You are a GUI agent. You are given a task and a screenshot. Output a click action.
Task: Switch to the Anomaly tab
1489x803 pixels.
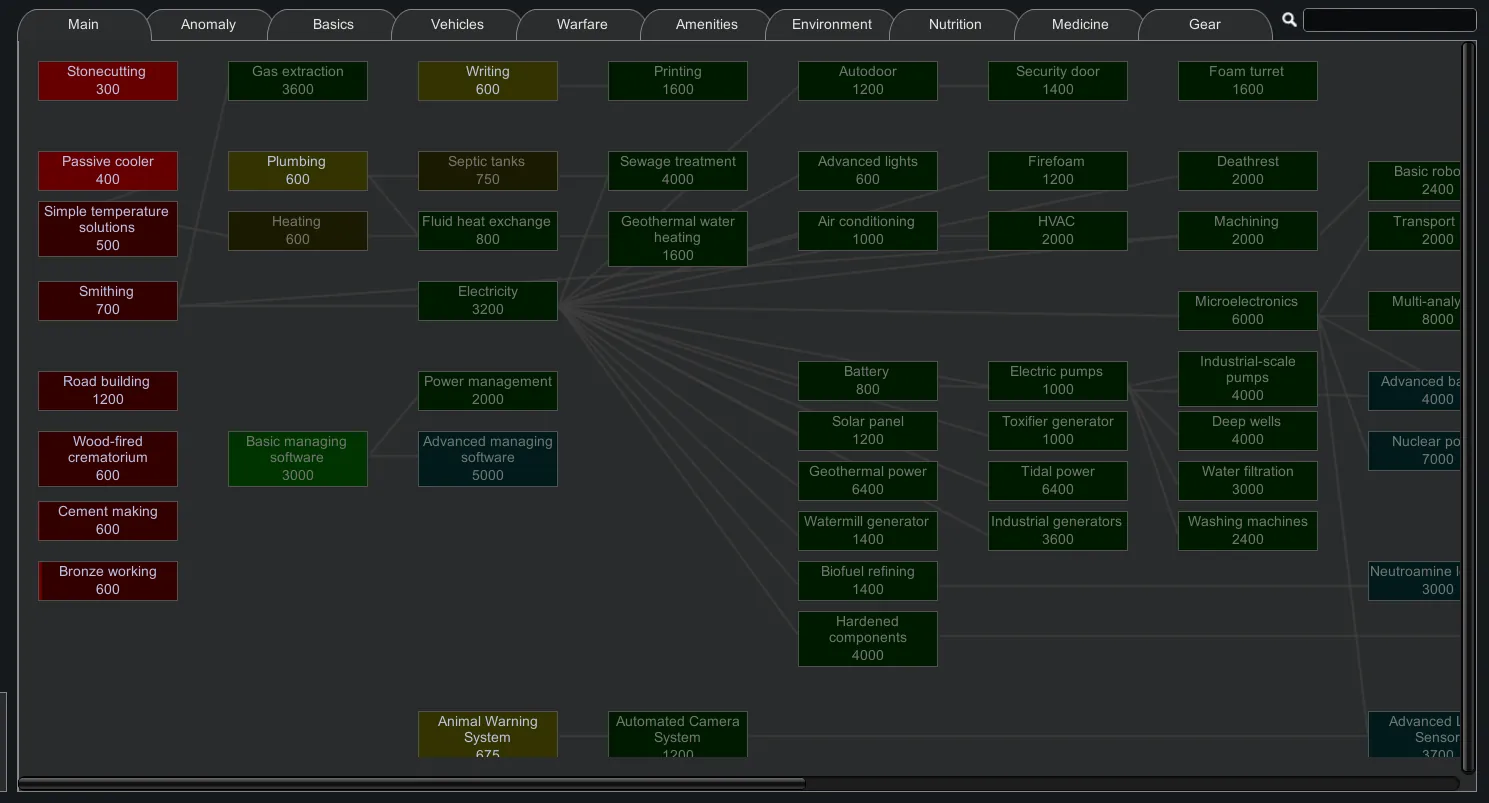click(208, 24)
